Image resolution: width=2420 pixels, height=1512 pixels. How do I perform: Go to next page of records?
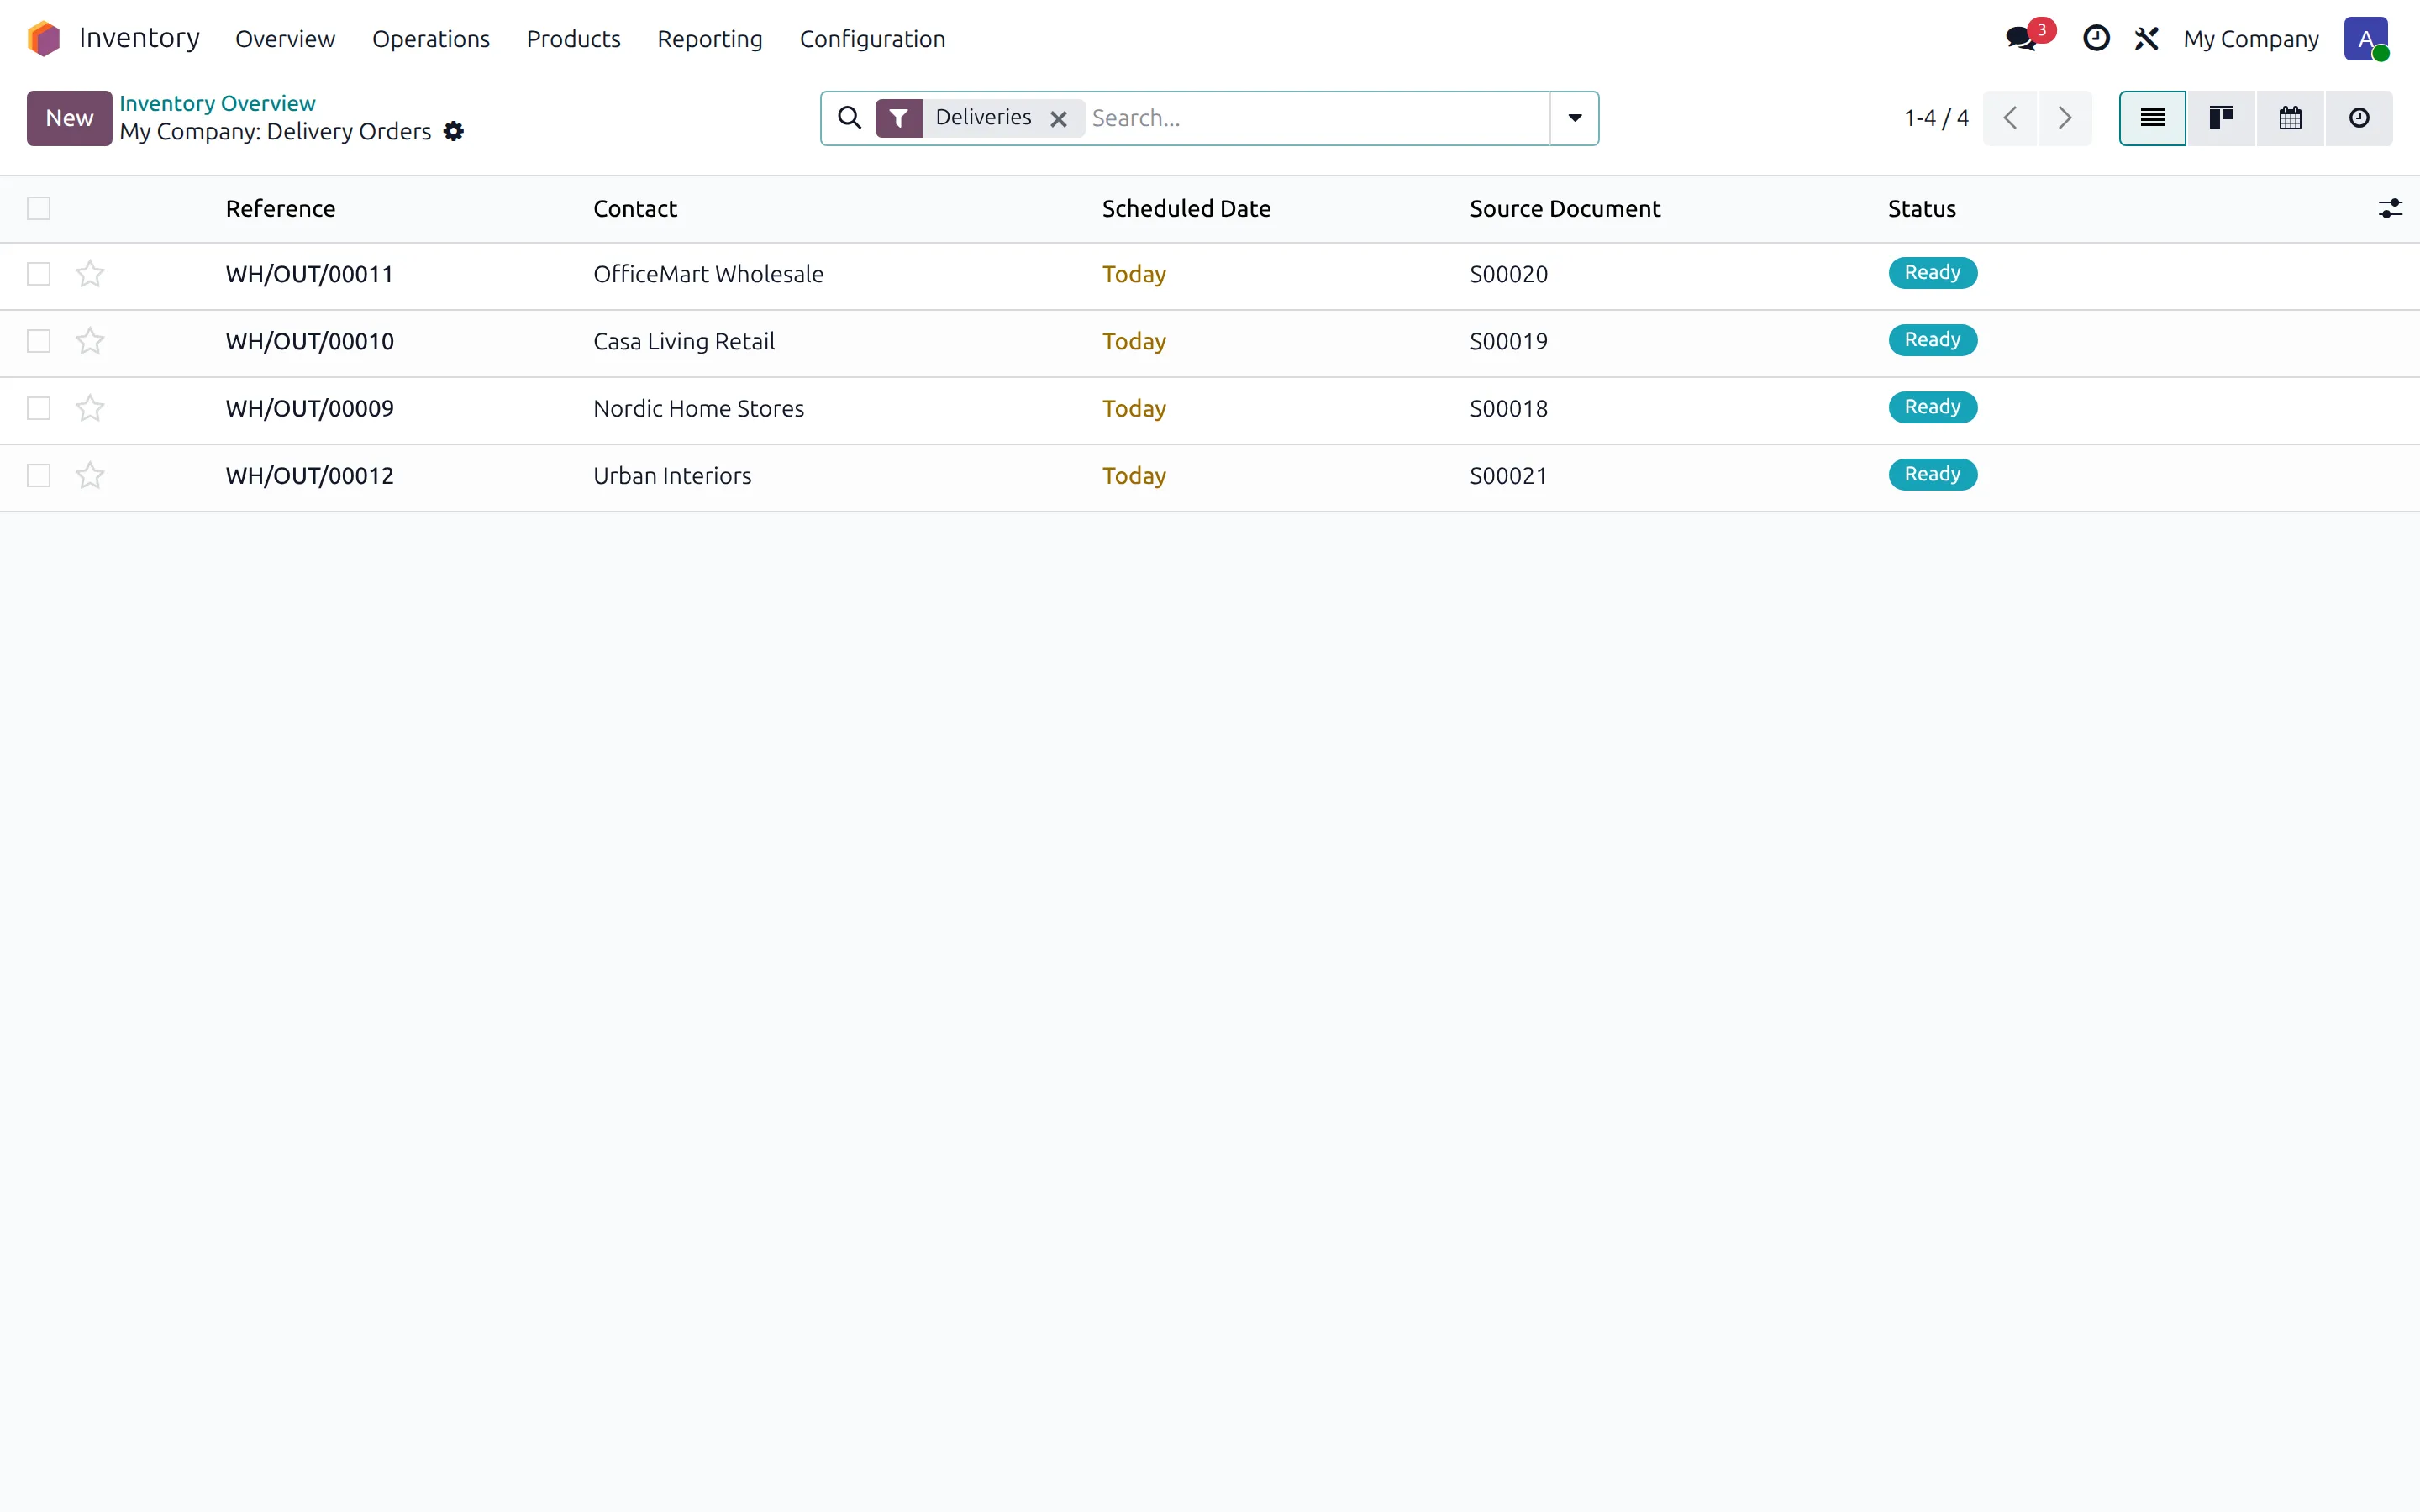tap(2065, 118)
